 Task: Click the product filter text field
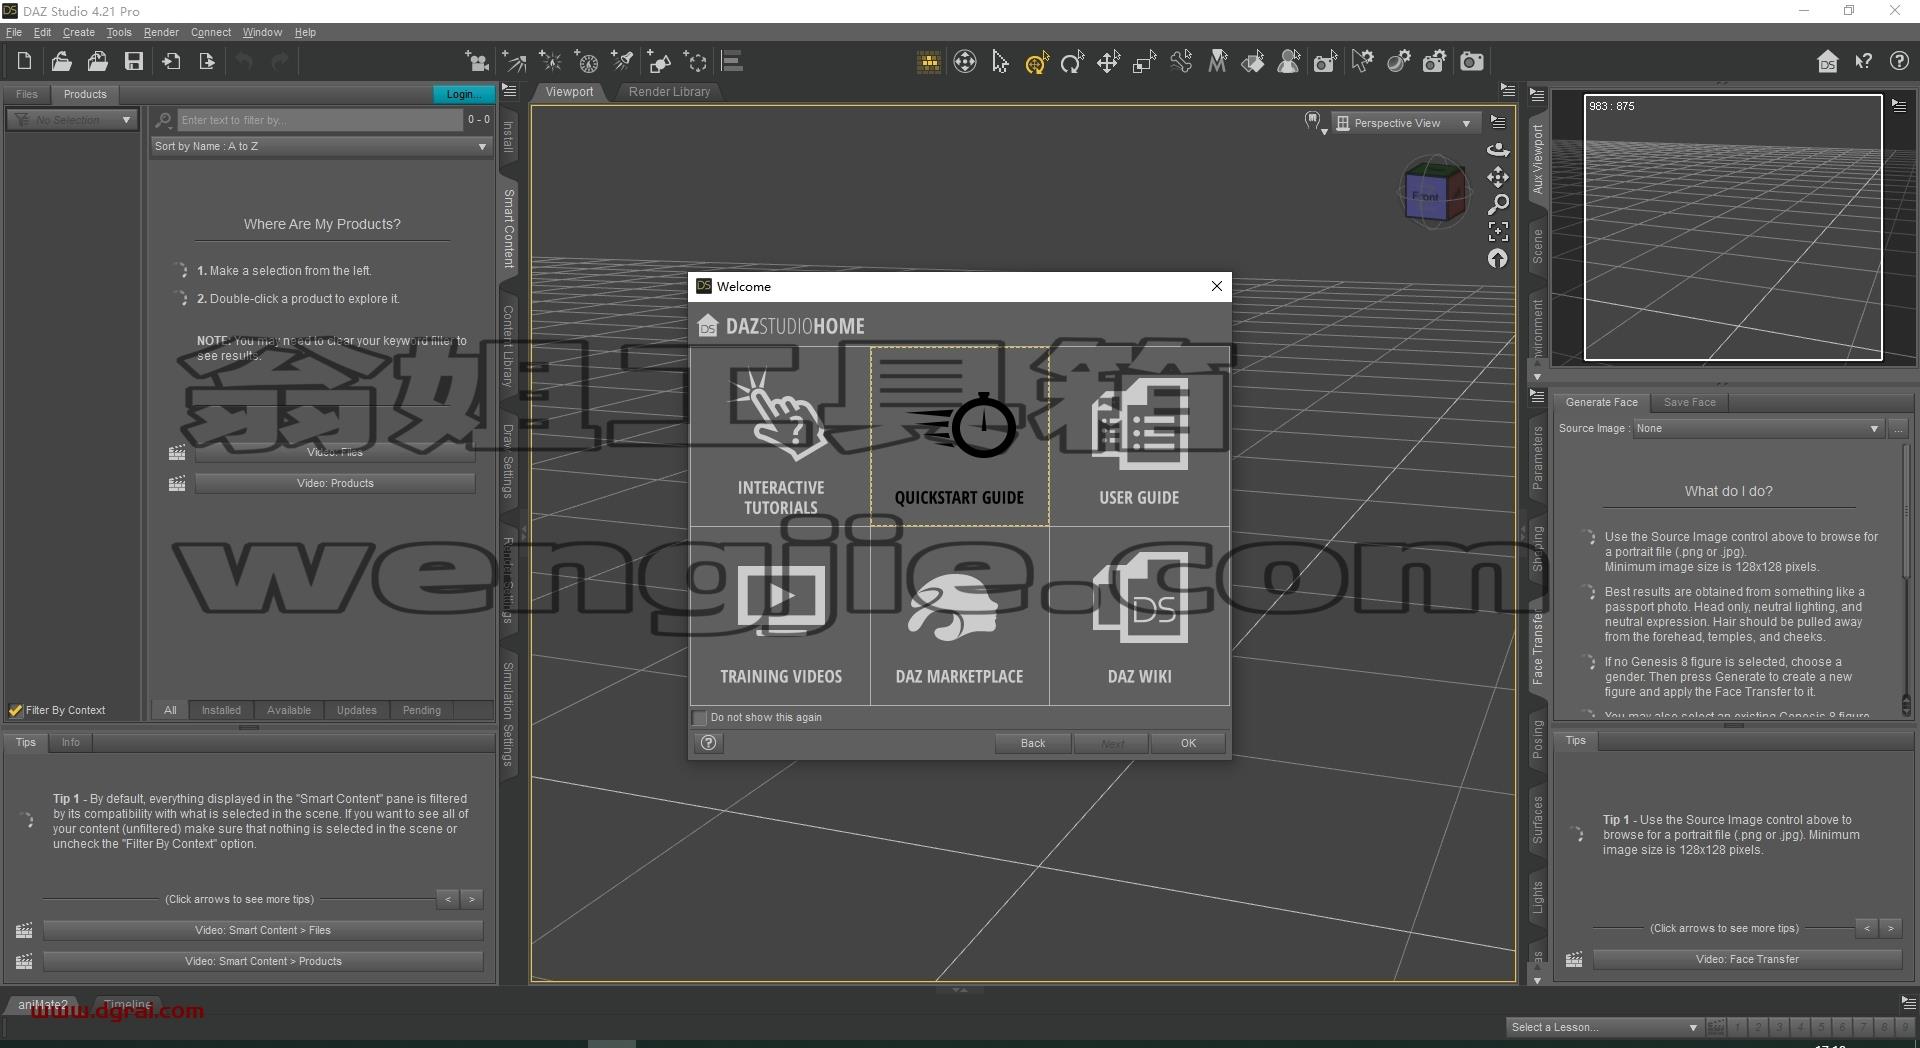pyautogui.click(x=319, y=120)
